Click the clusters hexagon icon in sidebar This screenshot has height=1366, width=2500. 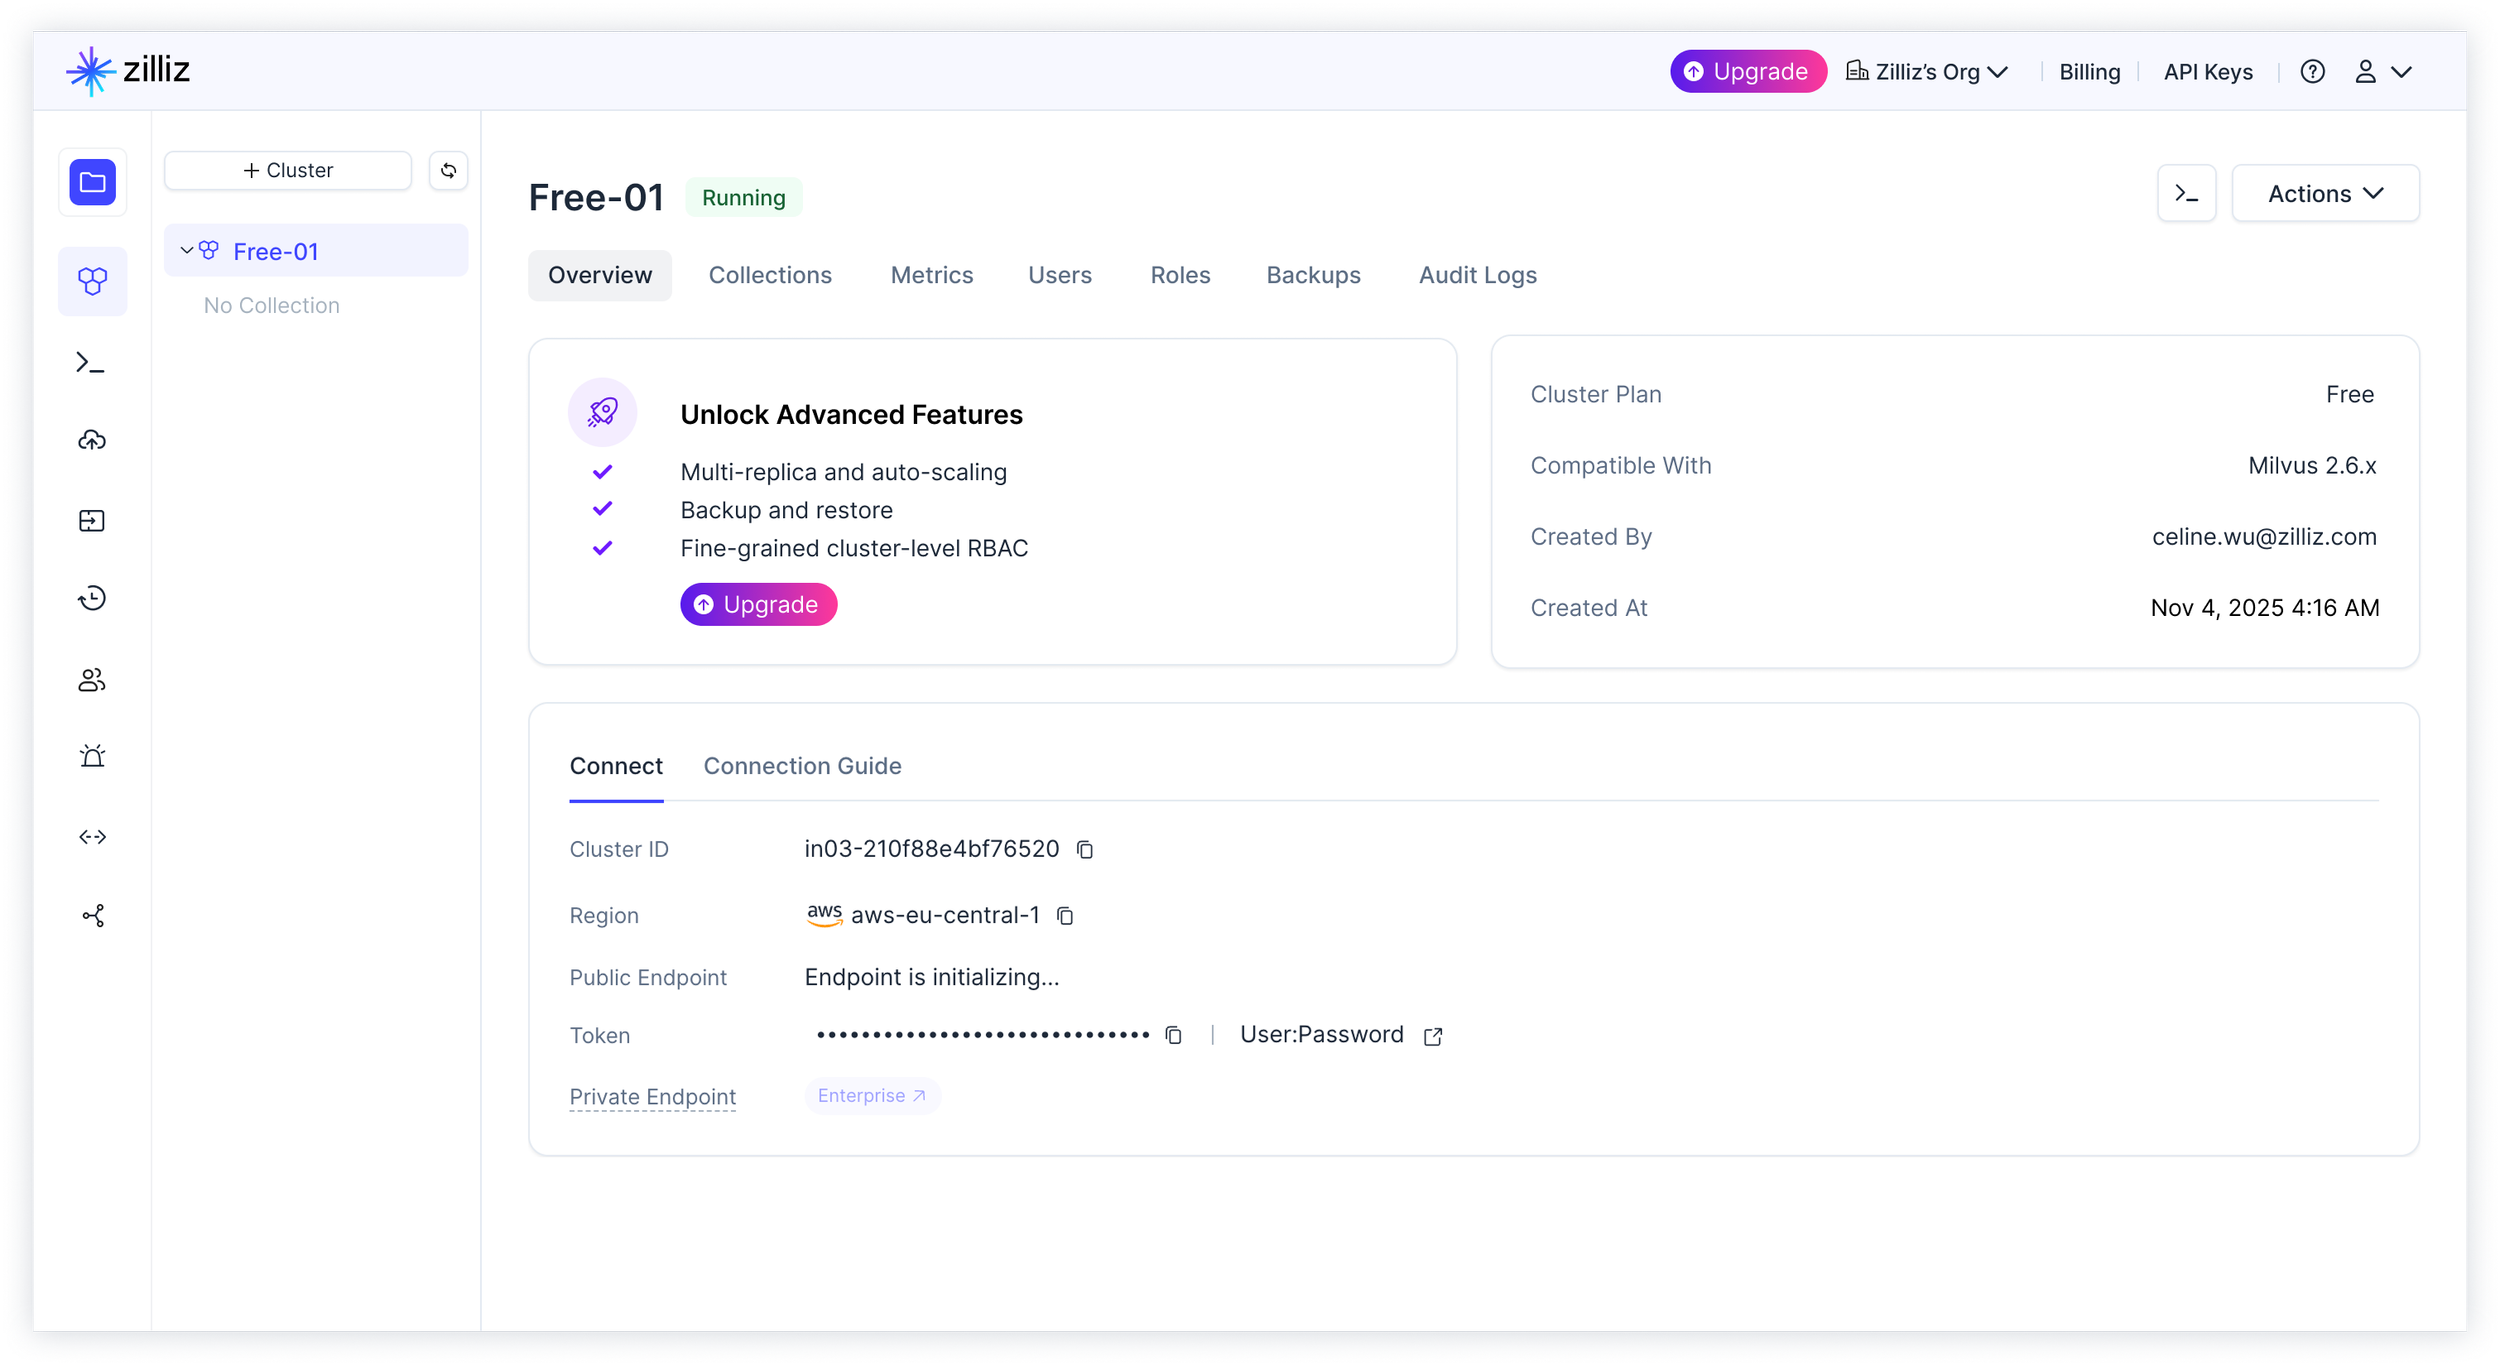click(92, 281)
